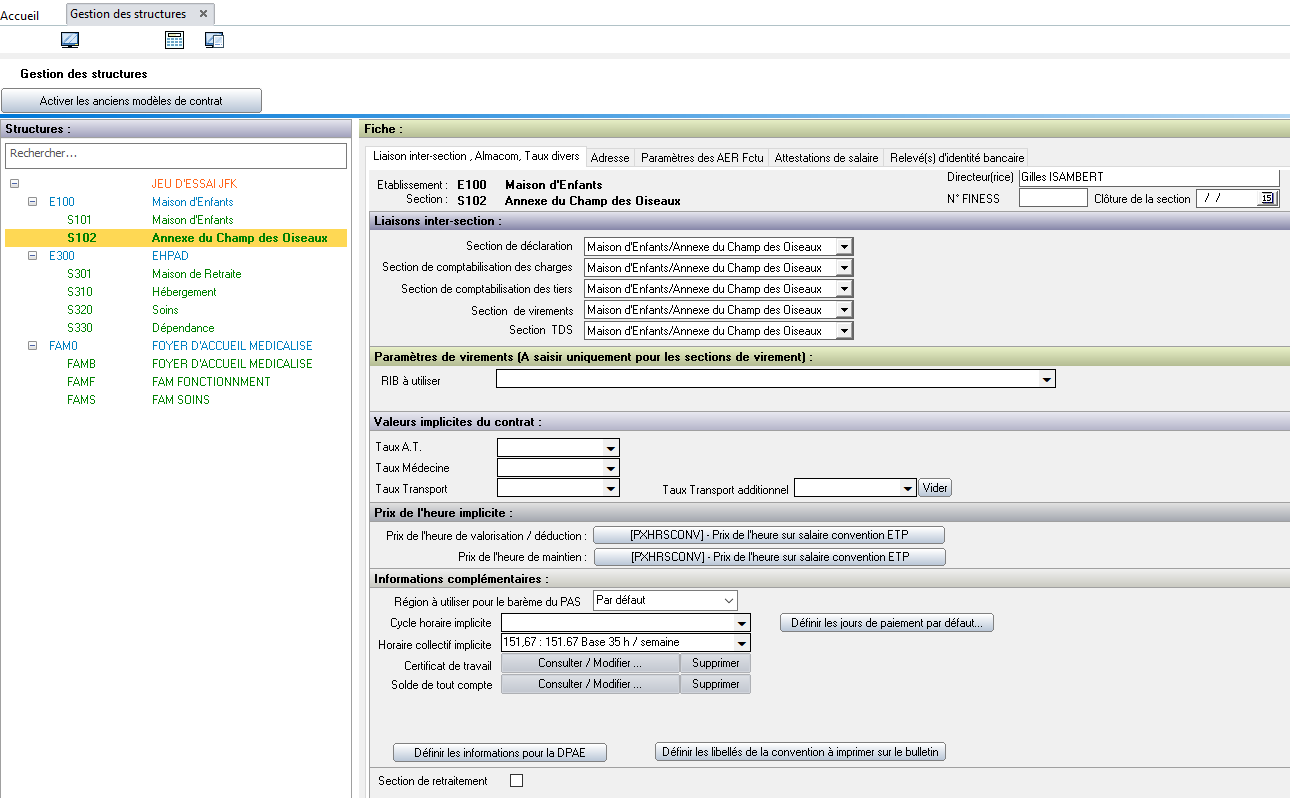This screenshot has width=1290, height=798.
Task: Click Activer les anciens modèles de contrat
Action: [x=131, y=101]
